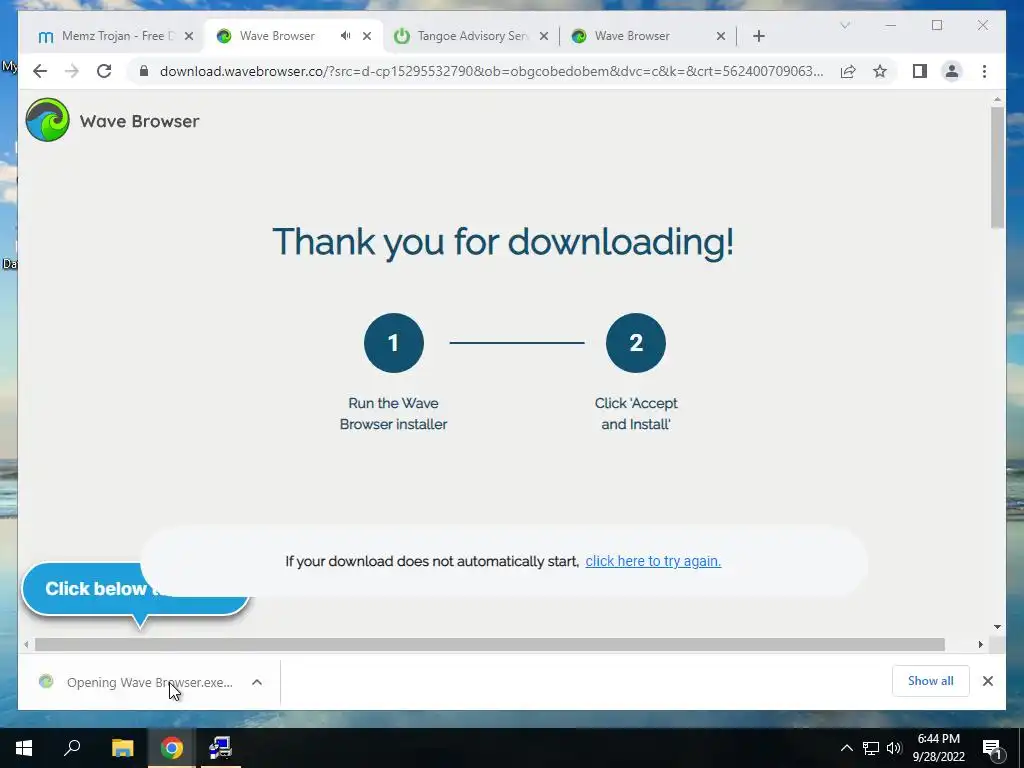Mute the audio on the Wave Browser tab
The width and height of the screenshot is (1024, 768).
click(345, 36)
